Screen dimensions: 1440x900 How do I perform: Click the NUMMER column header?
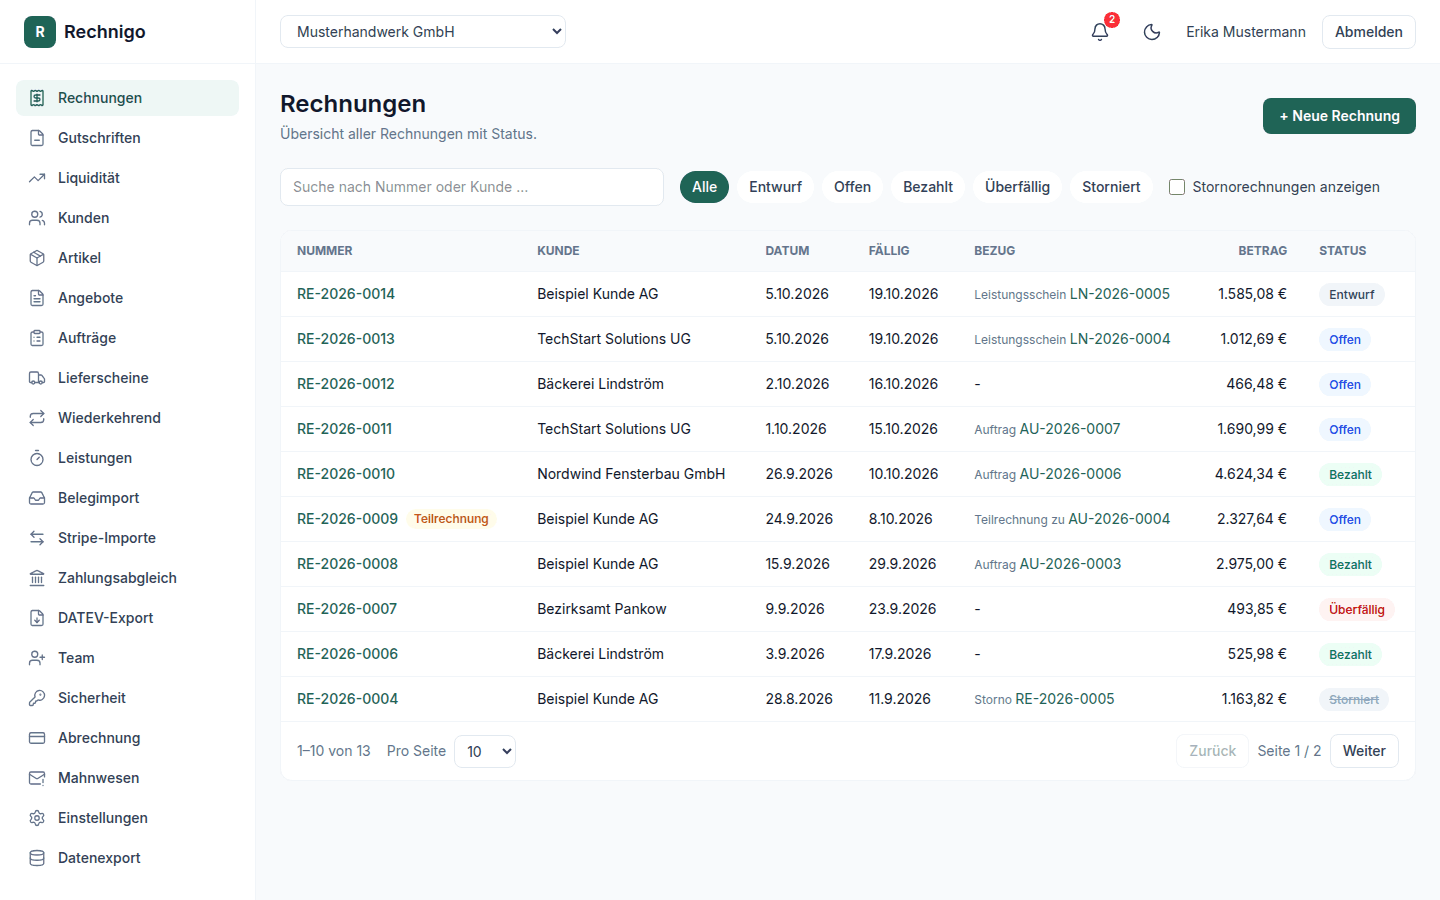pos(325,251)
